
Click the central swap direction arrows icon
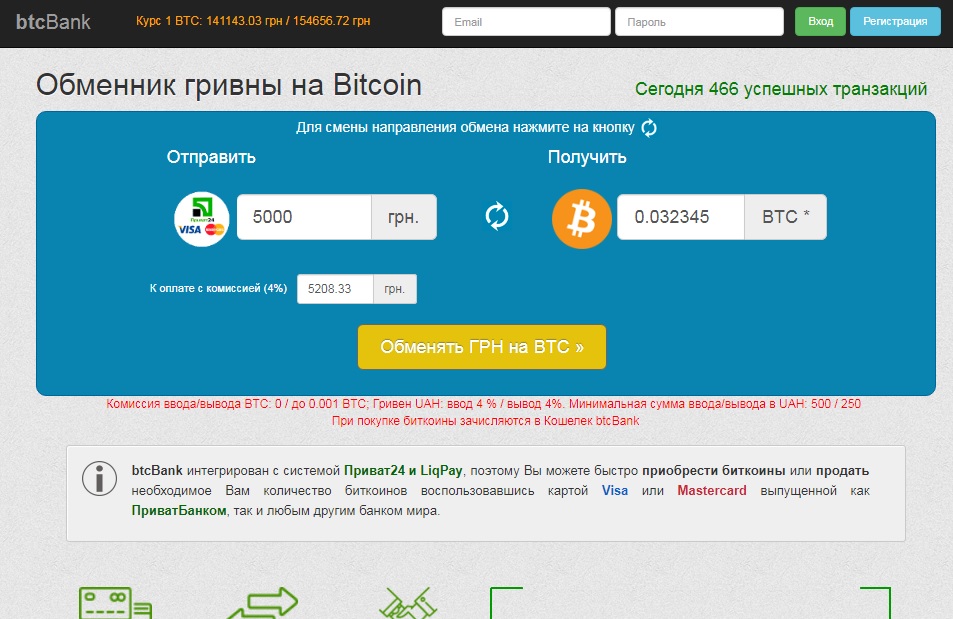pyautogui.click(x=497, y=216)
